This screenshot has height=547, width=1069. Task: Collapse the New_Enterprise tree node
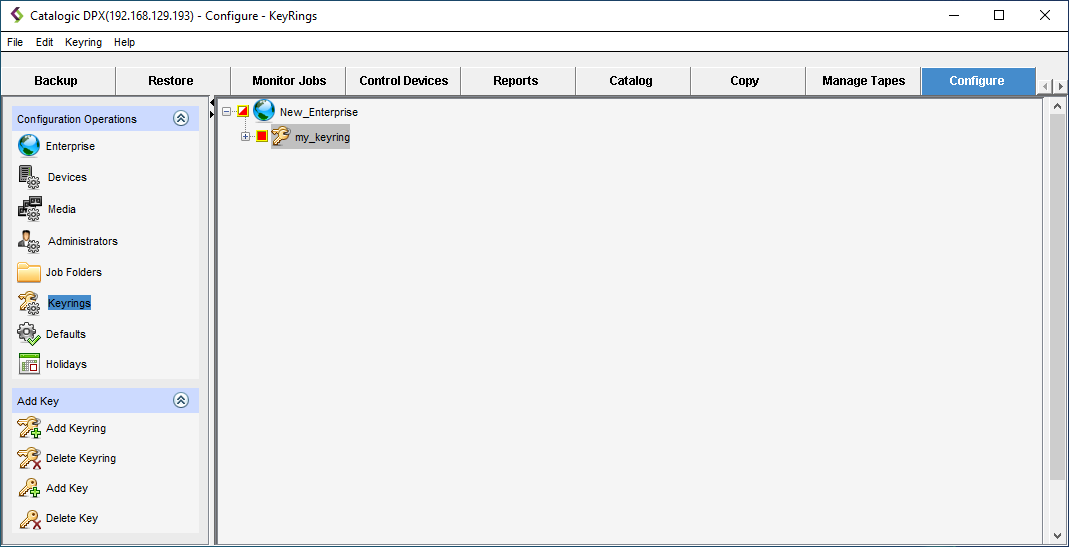point(227,112)
